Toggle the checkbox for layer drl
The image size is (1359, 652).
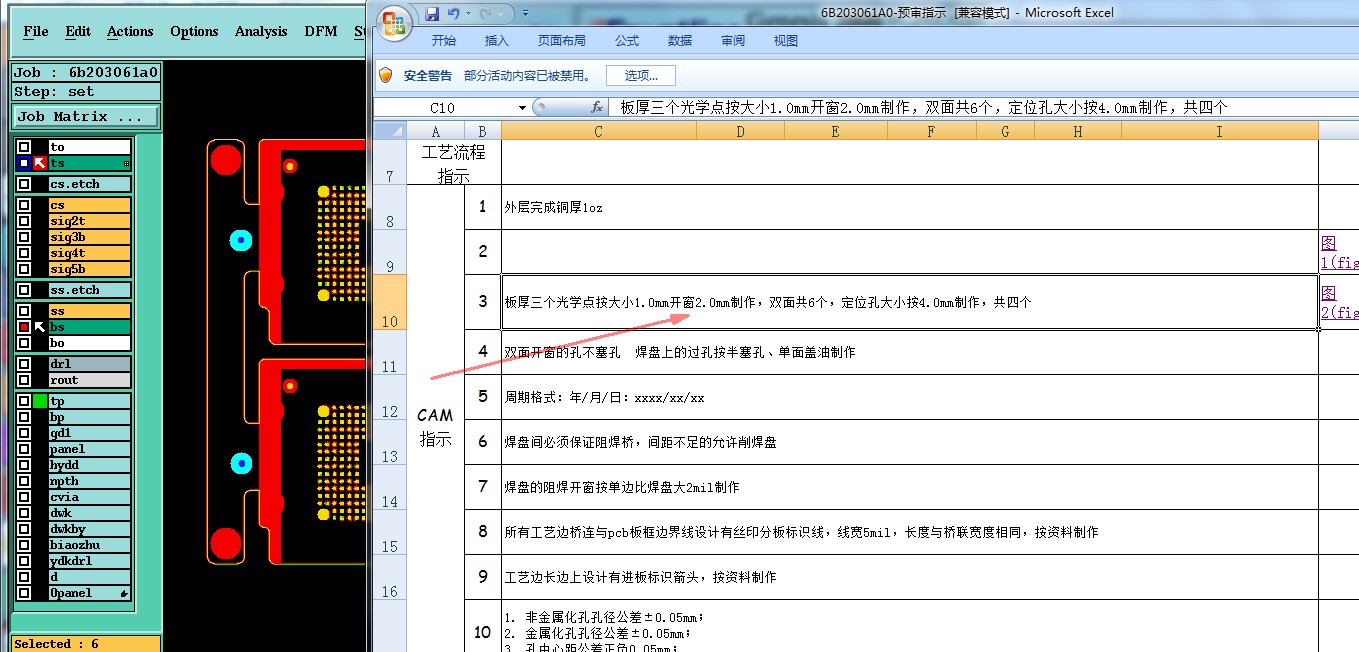pos(24,364)
